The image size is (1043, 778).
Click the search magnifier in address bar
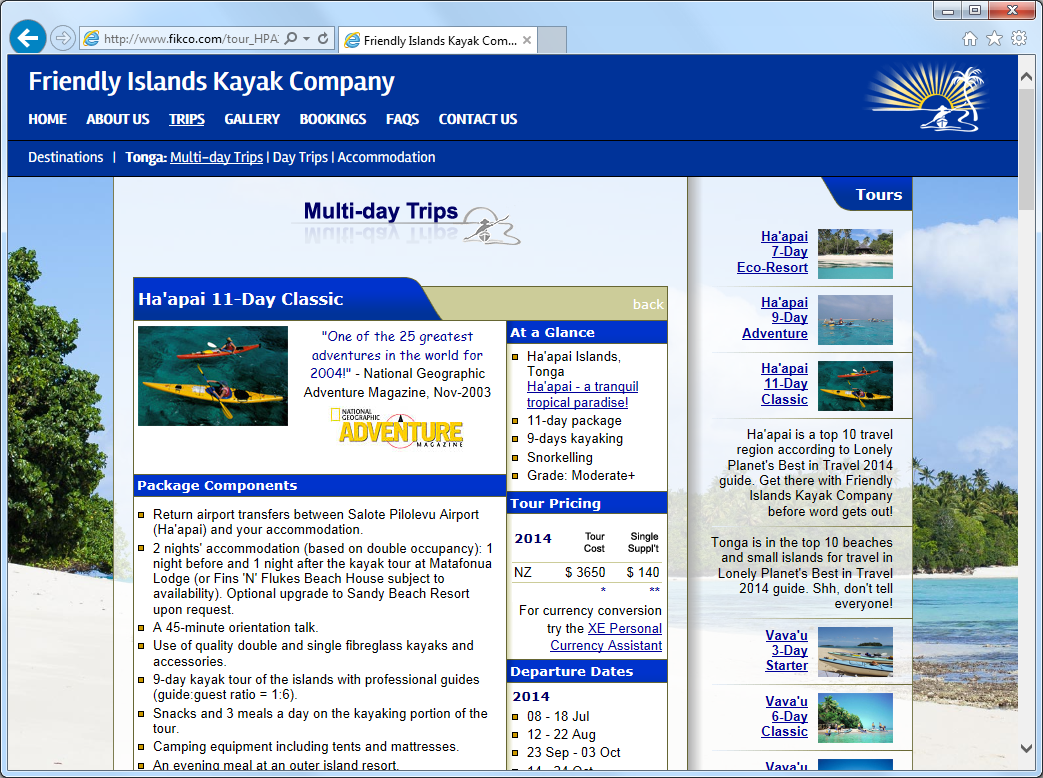pos(290,39)
